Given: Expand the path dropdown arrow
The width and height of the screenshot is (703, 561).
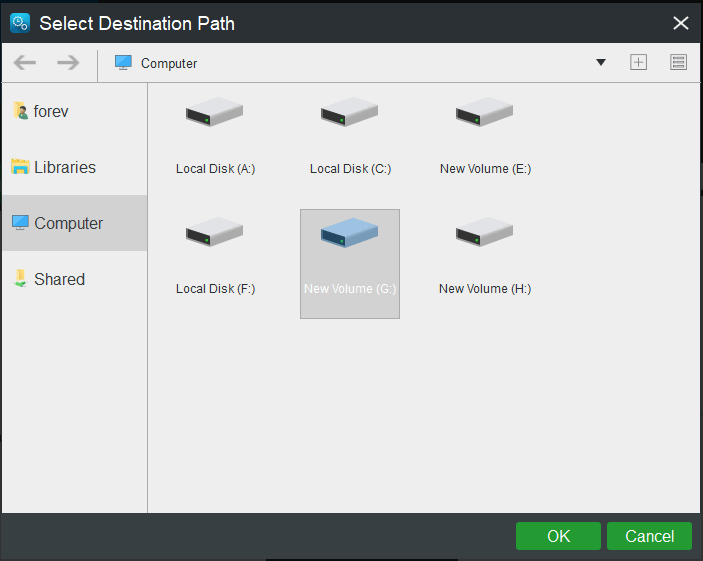Looking at the screenshot, I should click(x=601, y=63).
